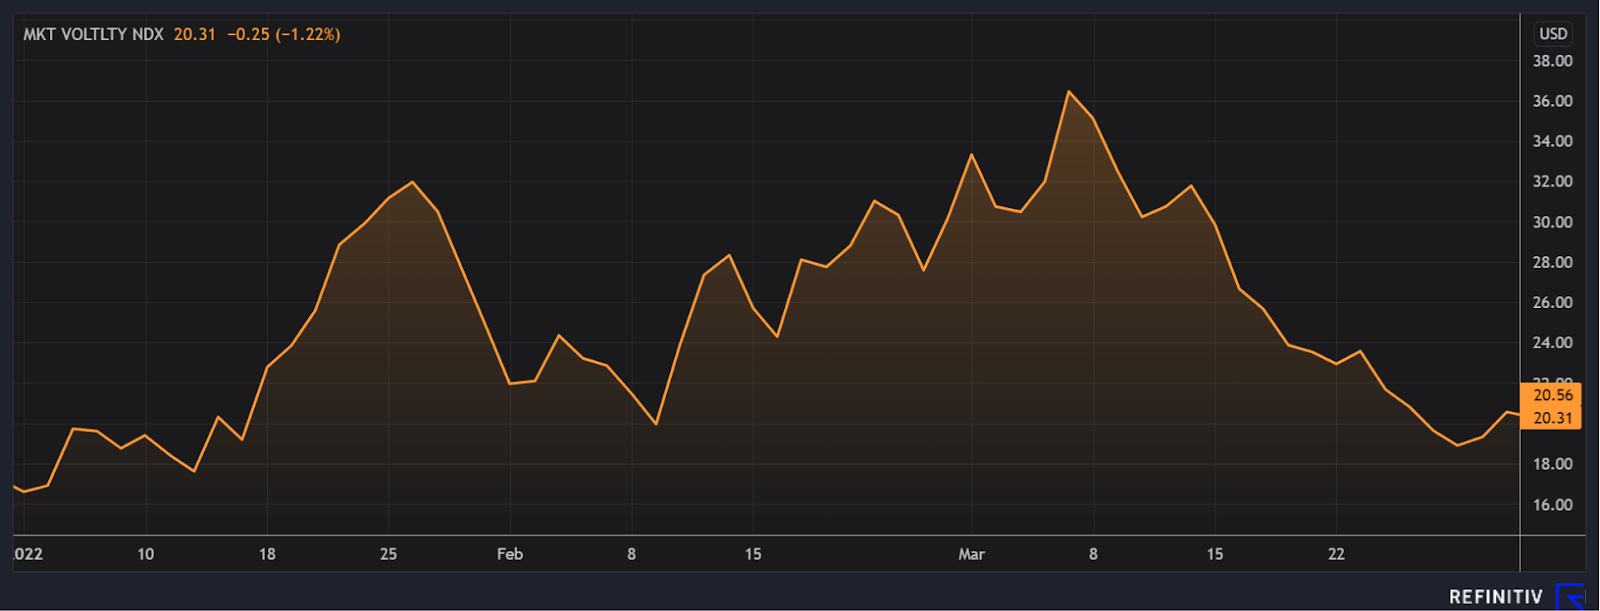Click the 36.00 price axis label
Screen dimensions: 1600x611
(x=1553, y=101)
